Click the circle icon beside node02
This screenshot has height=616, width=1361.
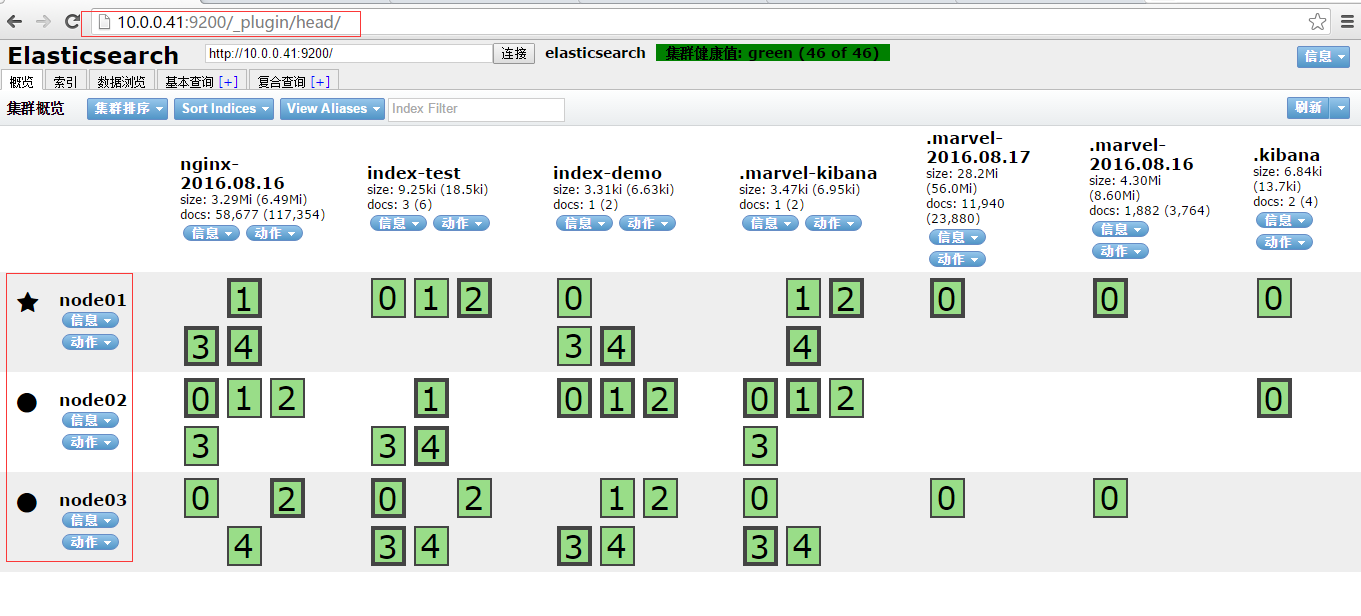28,402
